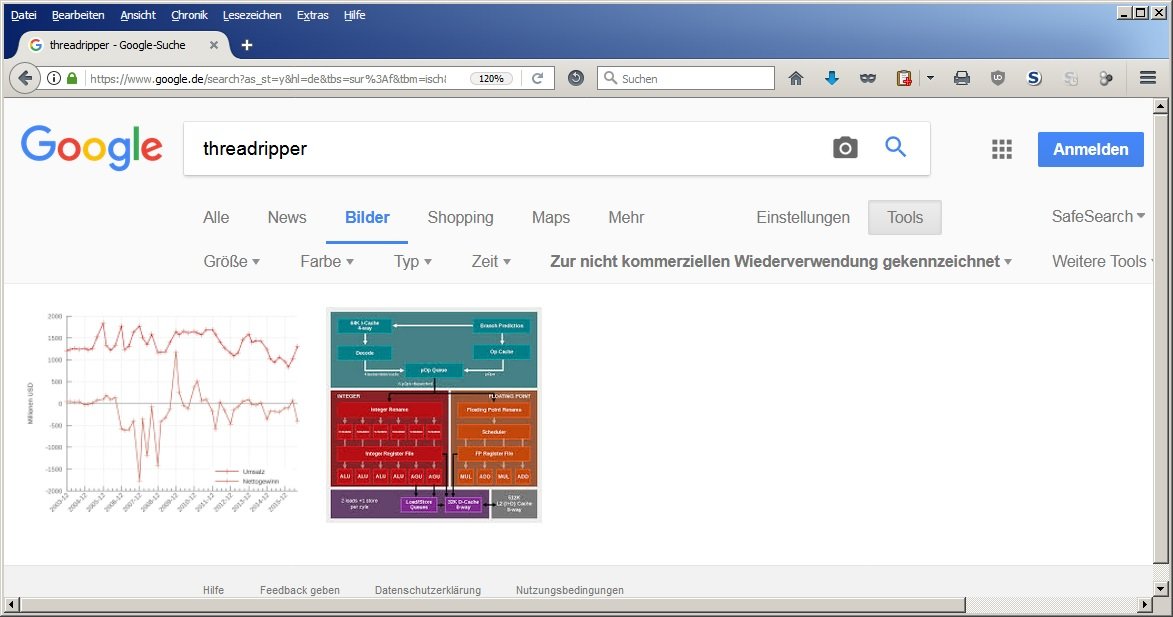Toggle the Tools filter bar

click(x=905, y=218)
